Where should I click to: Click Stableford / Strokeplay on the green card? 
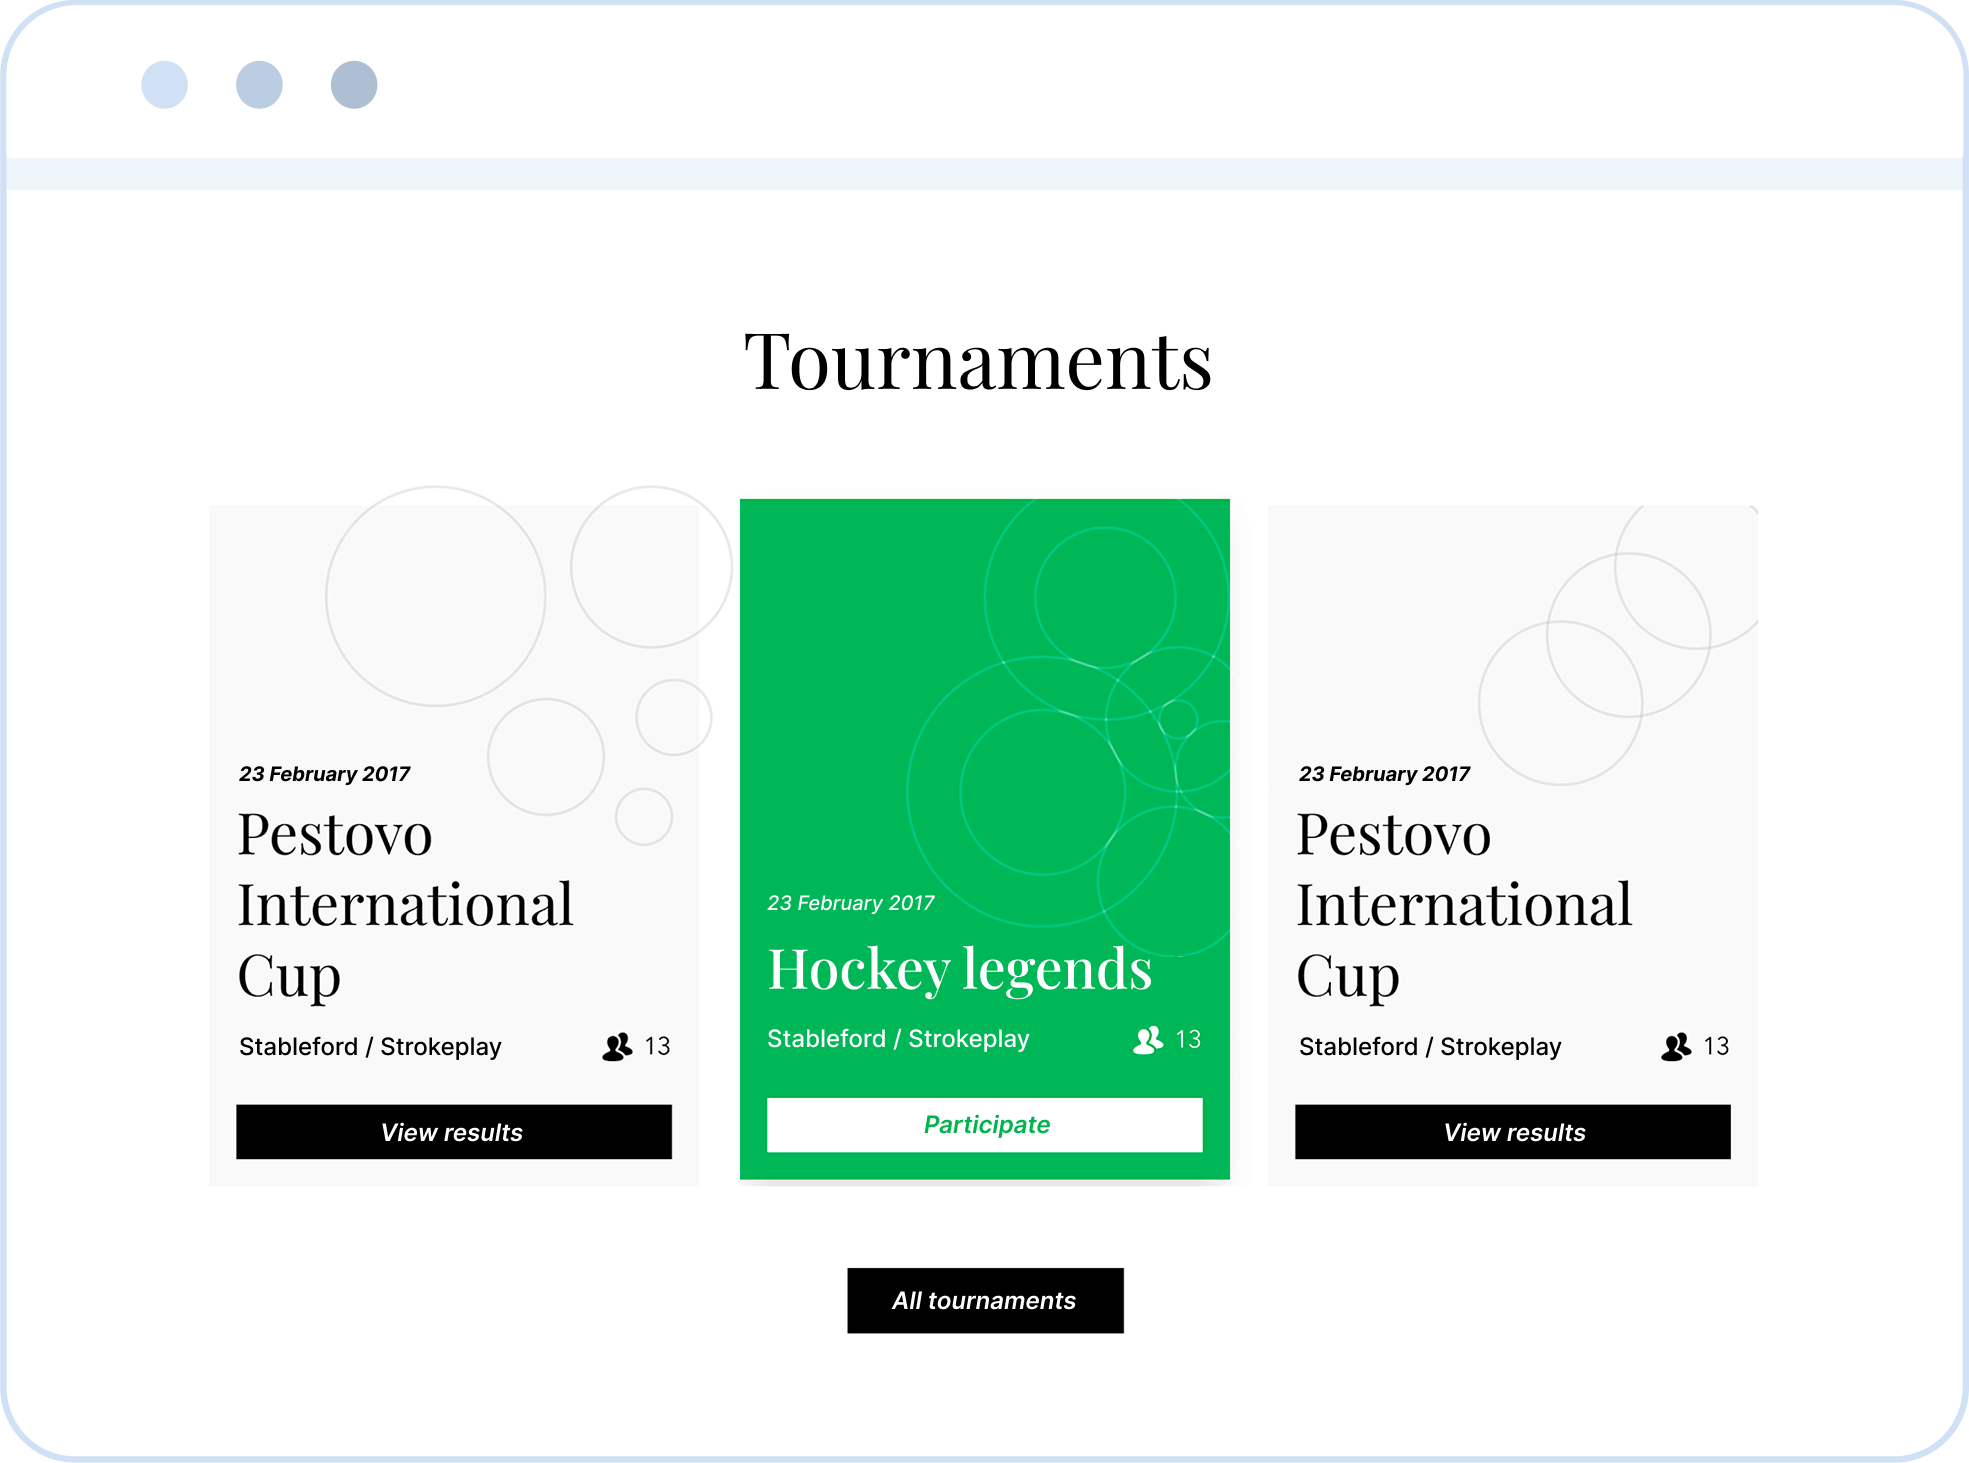898,1039
